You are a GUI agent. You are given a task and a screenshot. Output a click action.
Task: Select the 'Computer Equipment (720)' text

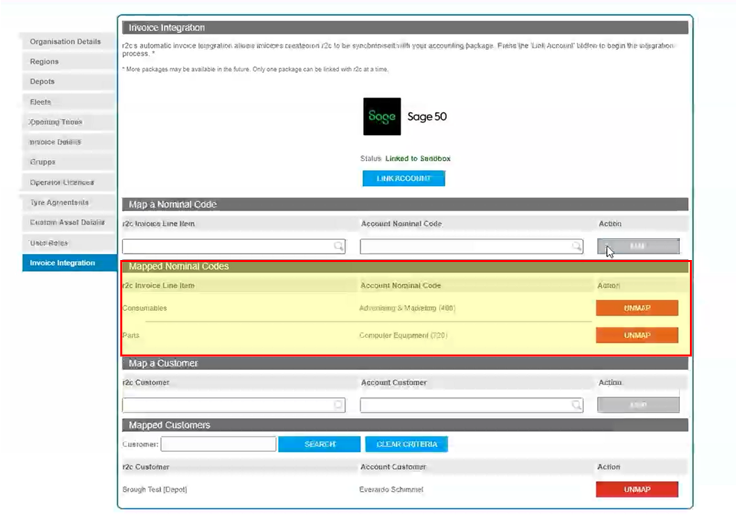403,335
